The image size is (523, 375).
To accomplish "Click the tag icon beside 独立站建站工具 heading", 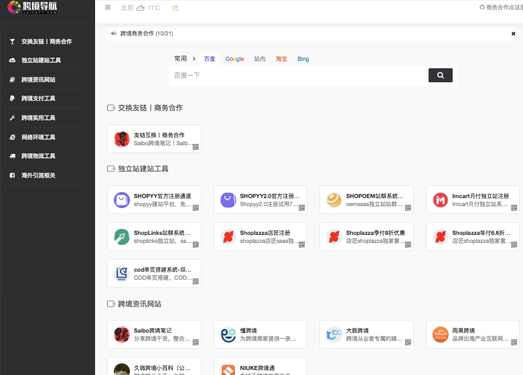I will [x=111, y=169].
